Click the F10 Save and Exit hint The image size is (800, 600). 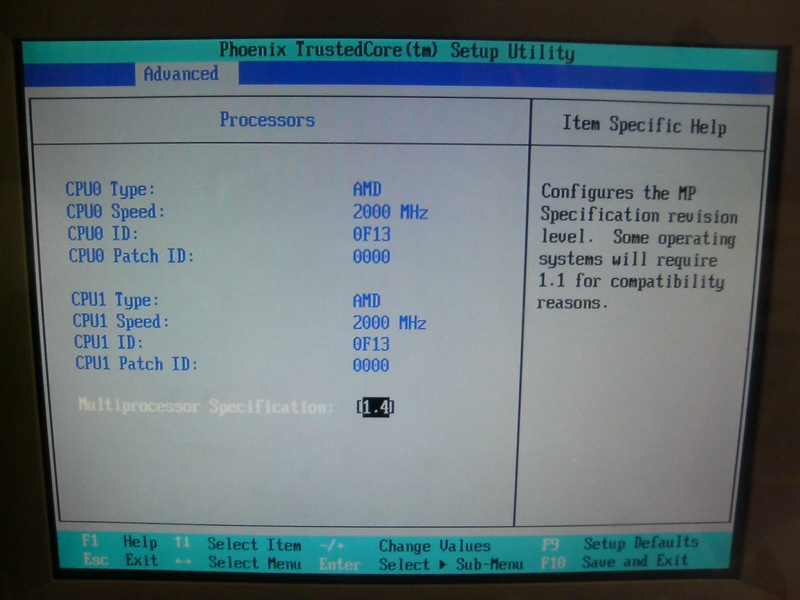614,561
